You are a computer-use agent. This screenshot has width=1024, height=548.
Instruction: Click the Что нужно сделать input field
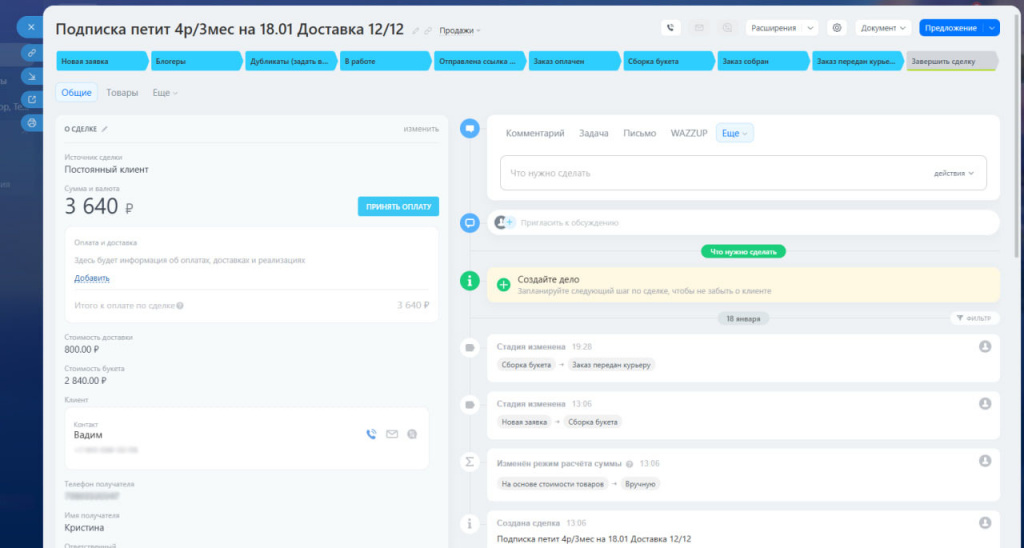[x=743, y=173]
